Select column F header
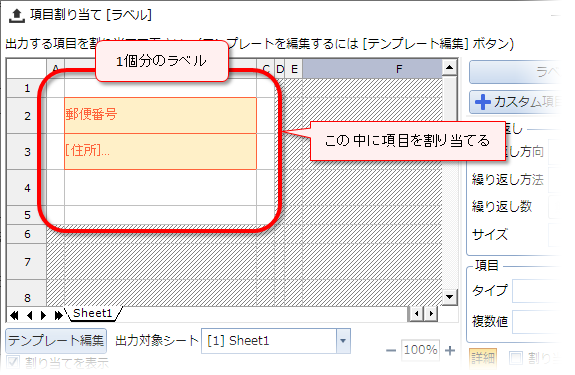This screenshot has width=575, height=375. click(372, 69)
